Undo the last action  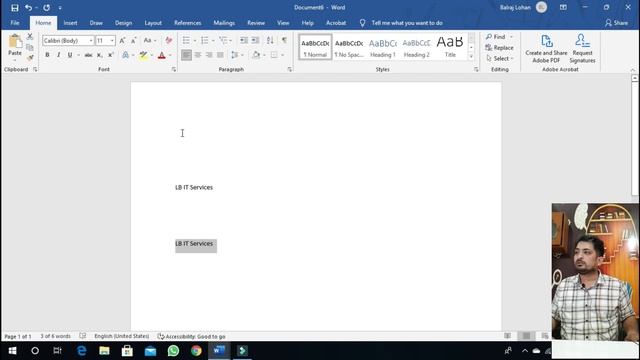[x=28, y=8]
